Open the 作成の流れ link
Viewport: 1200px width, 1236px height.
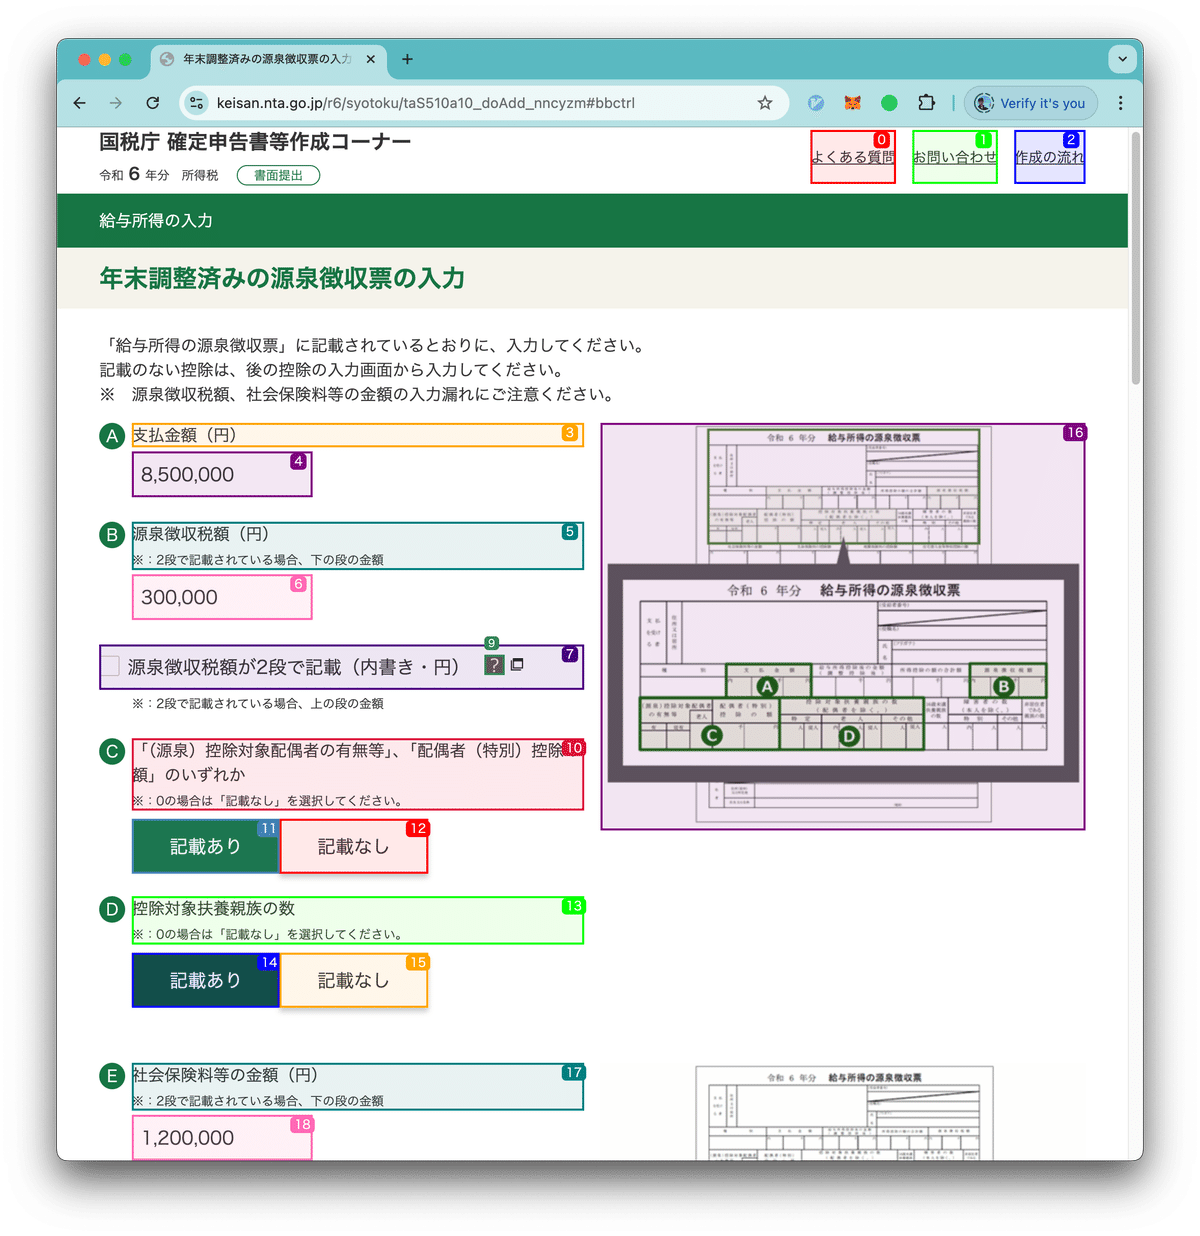tap(1050, 157)
